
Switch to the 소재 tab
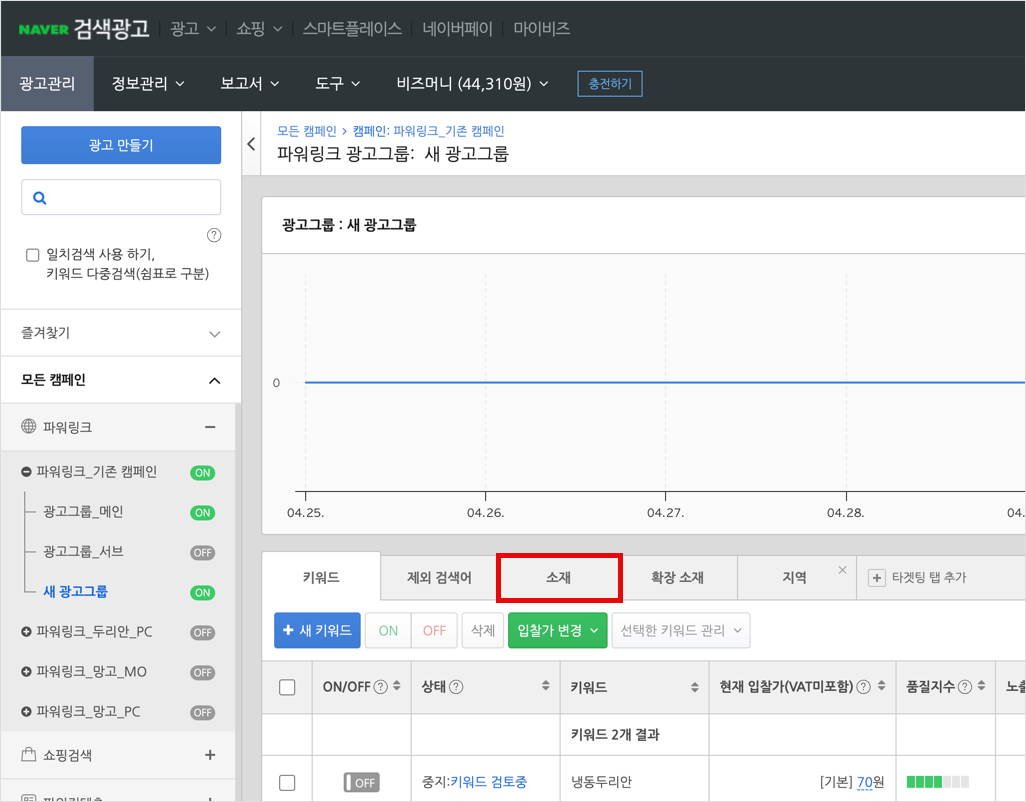point(559,578)
